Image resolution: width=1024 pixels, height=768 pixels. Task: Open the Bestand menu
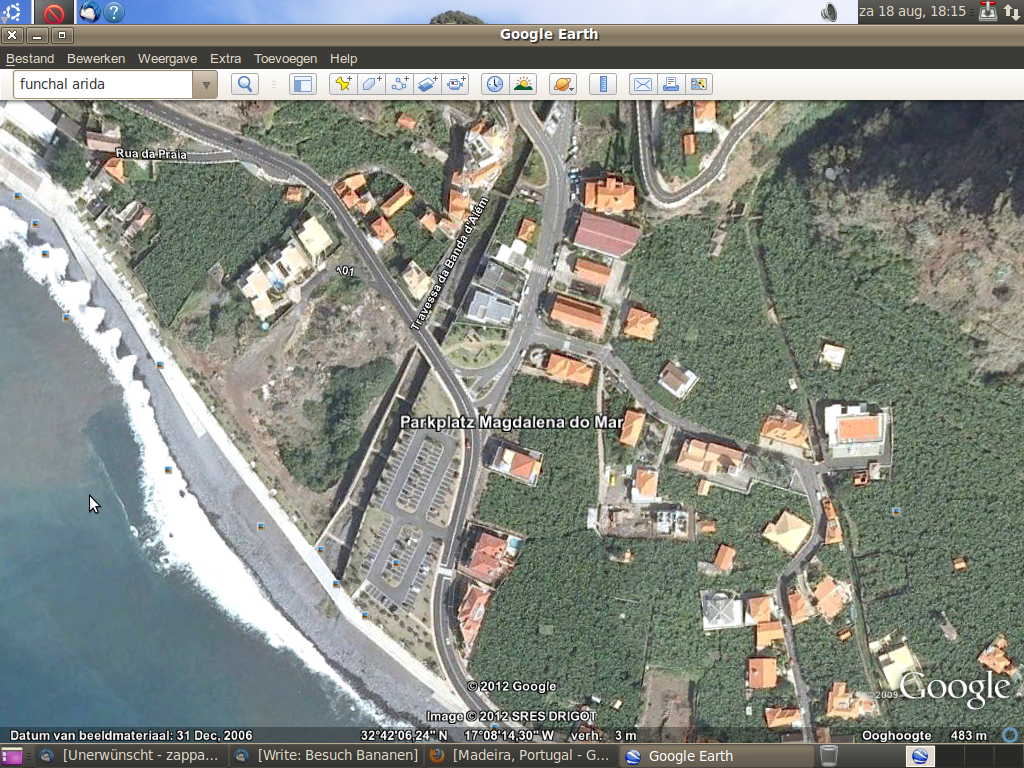click(x=30, y=59)
